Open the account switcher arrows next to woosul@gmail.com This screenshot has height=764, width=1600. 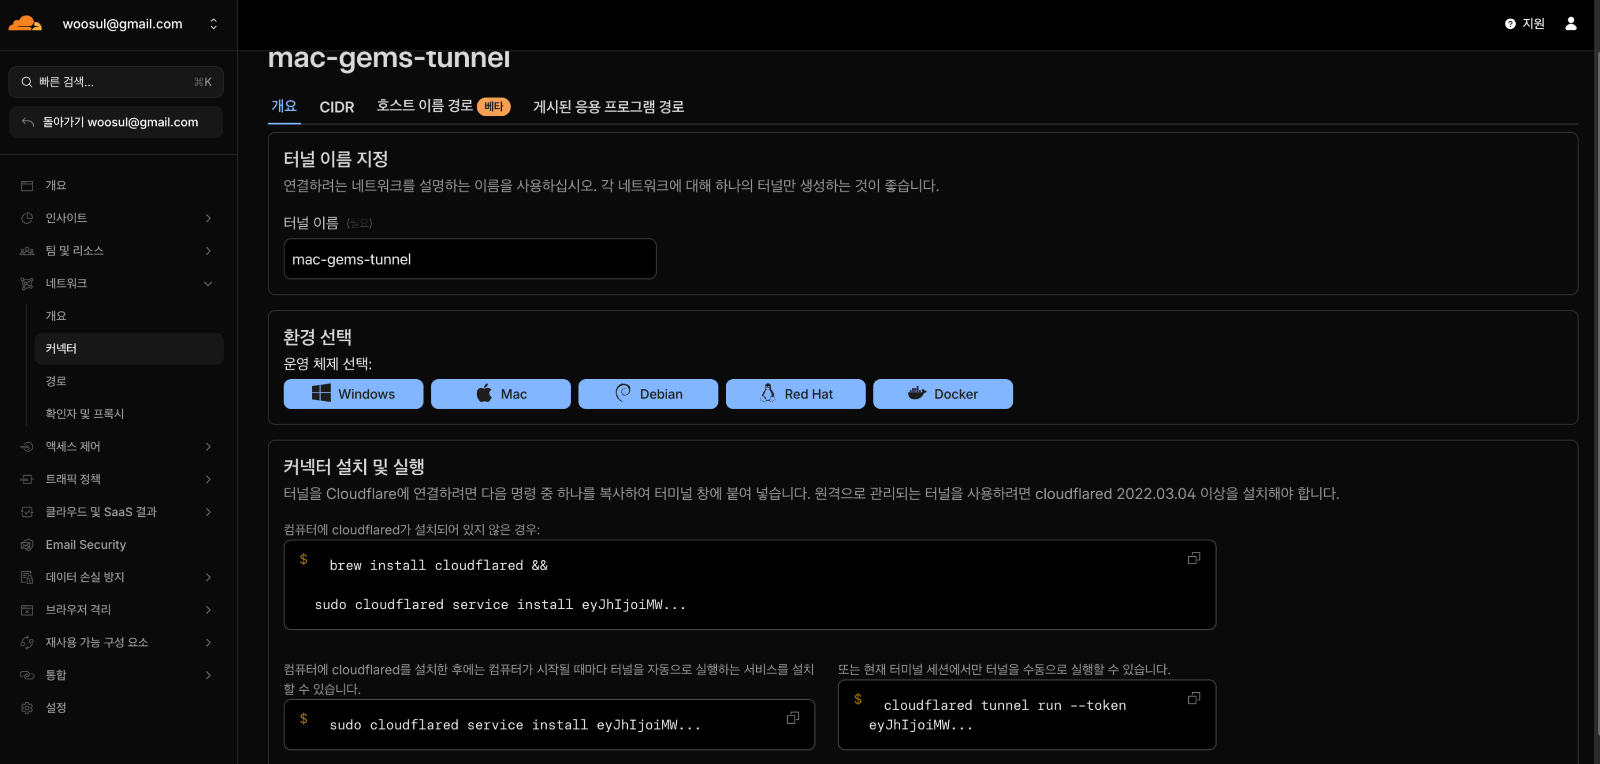(213, 23)
